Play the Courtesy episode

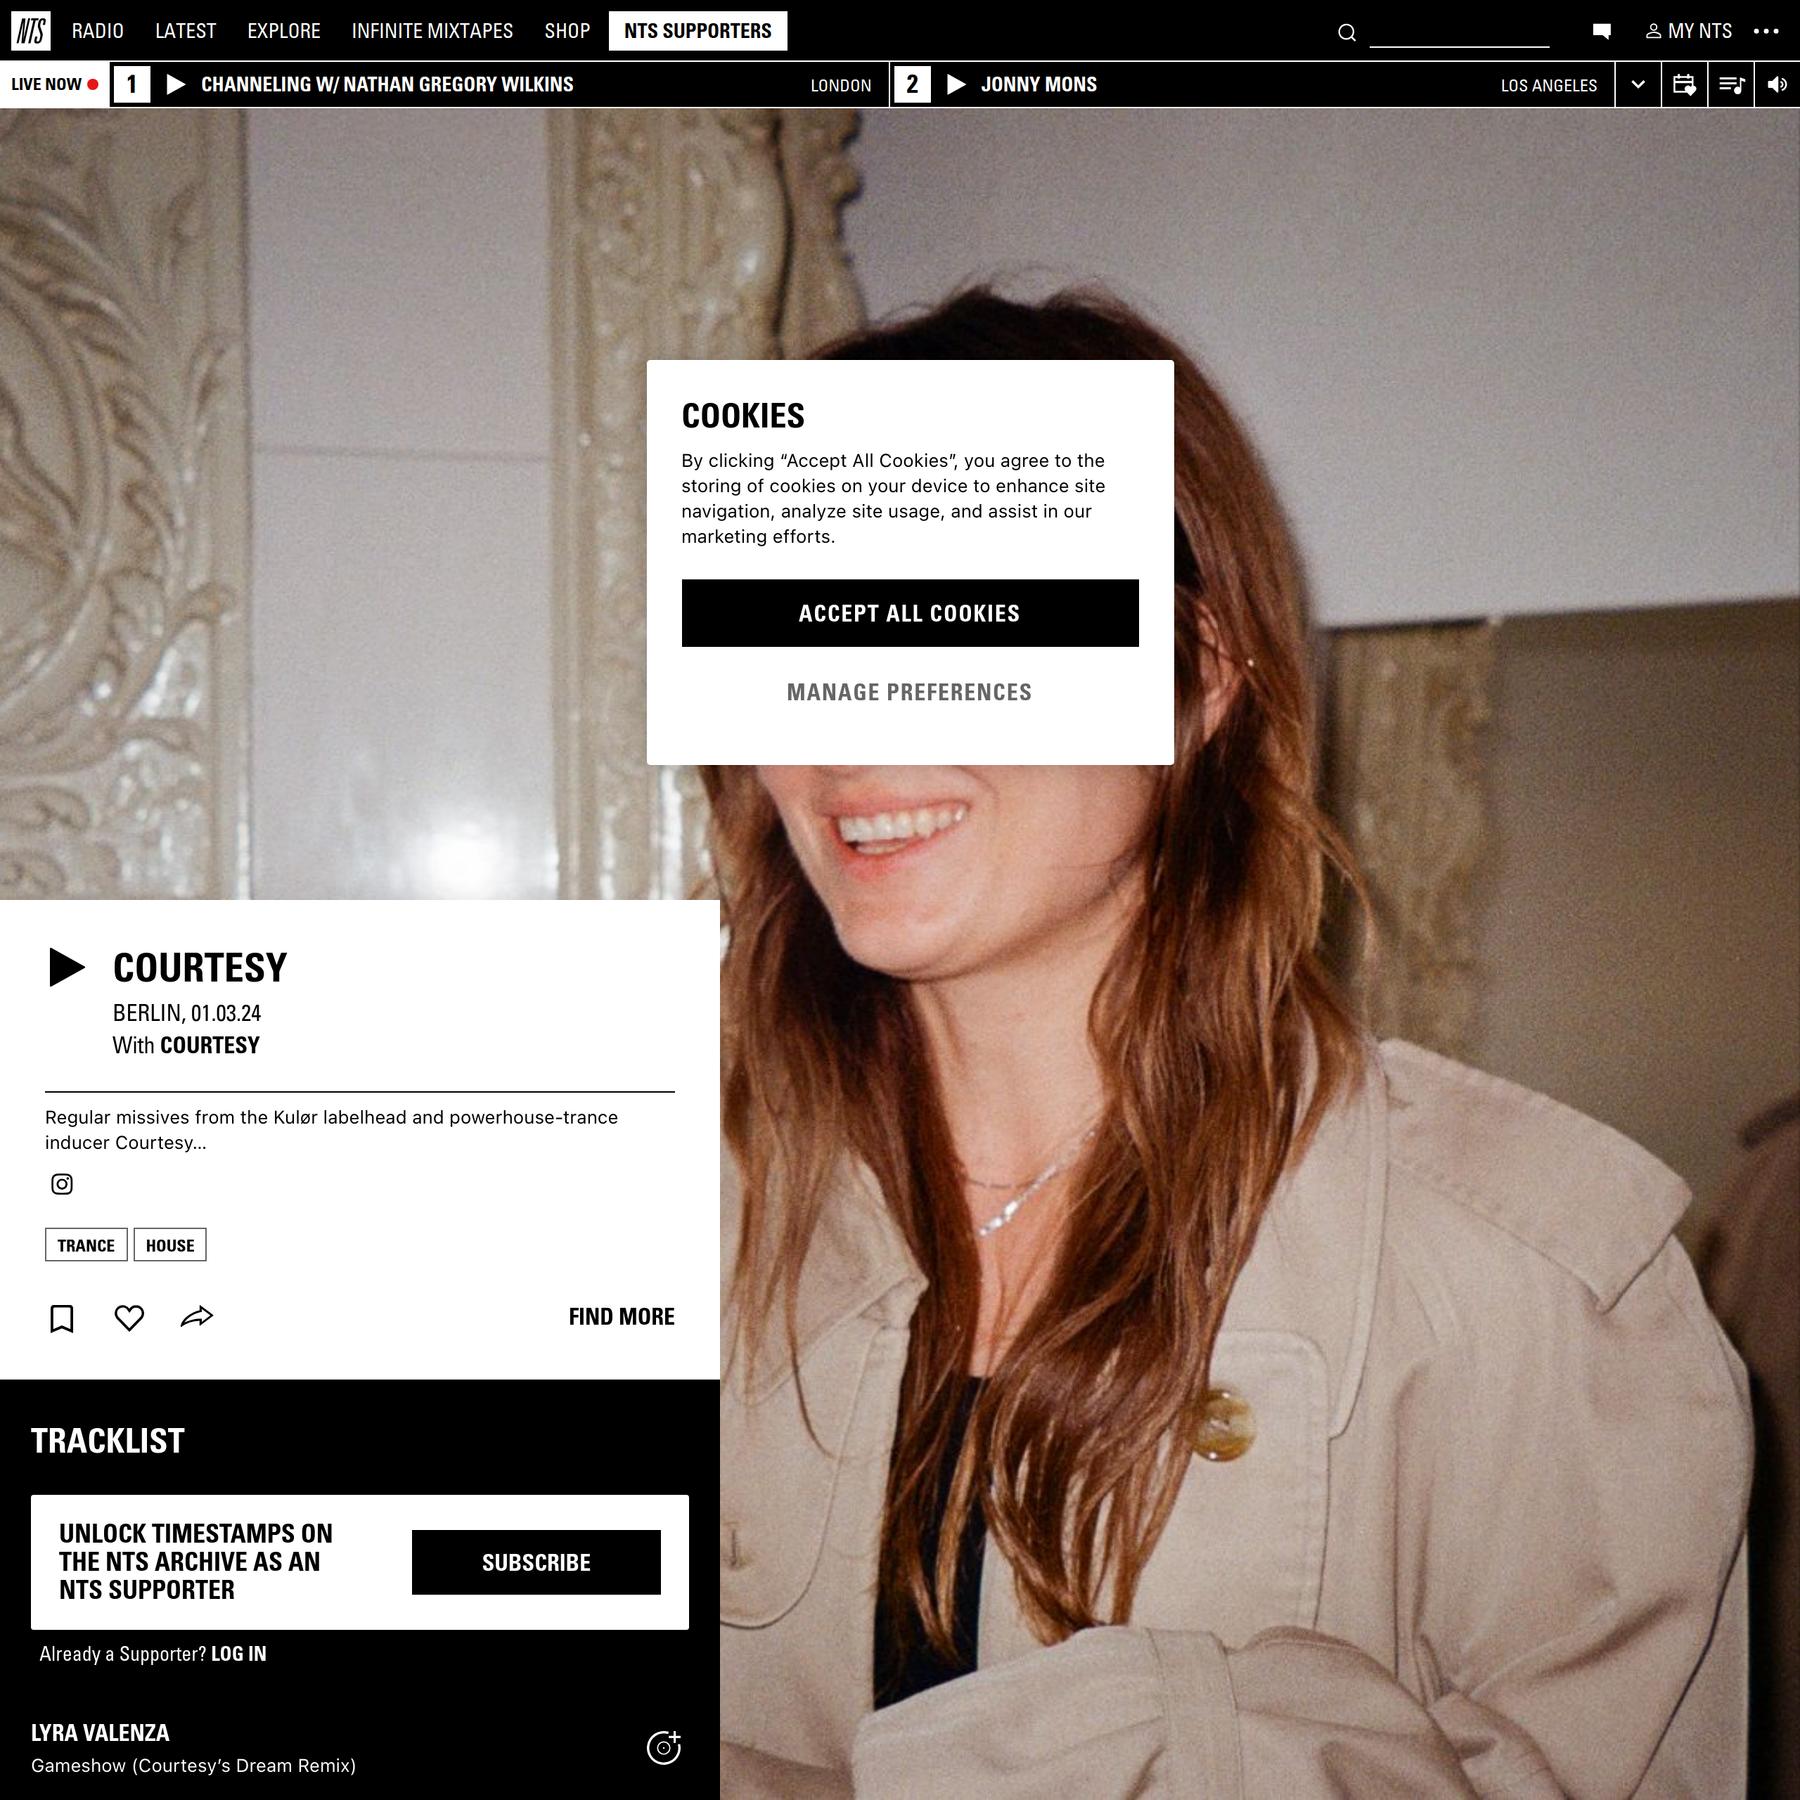coord(67,967)
